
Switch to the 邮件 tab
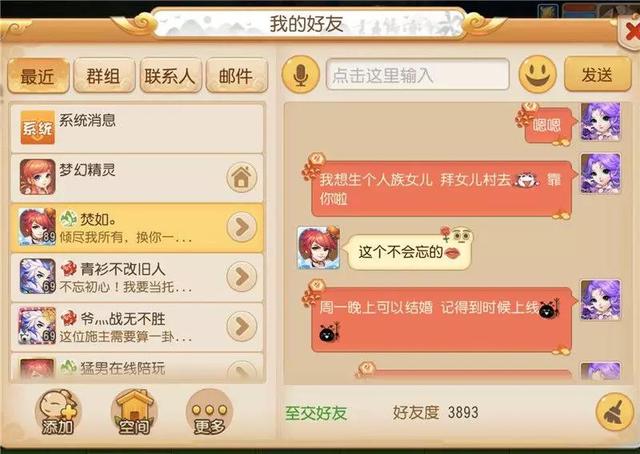[x=237, y=76]
